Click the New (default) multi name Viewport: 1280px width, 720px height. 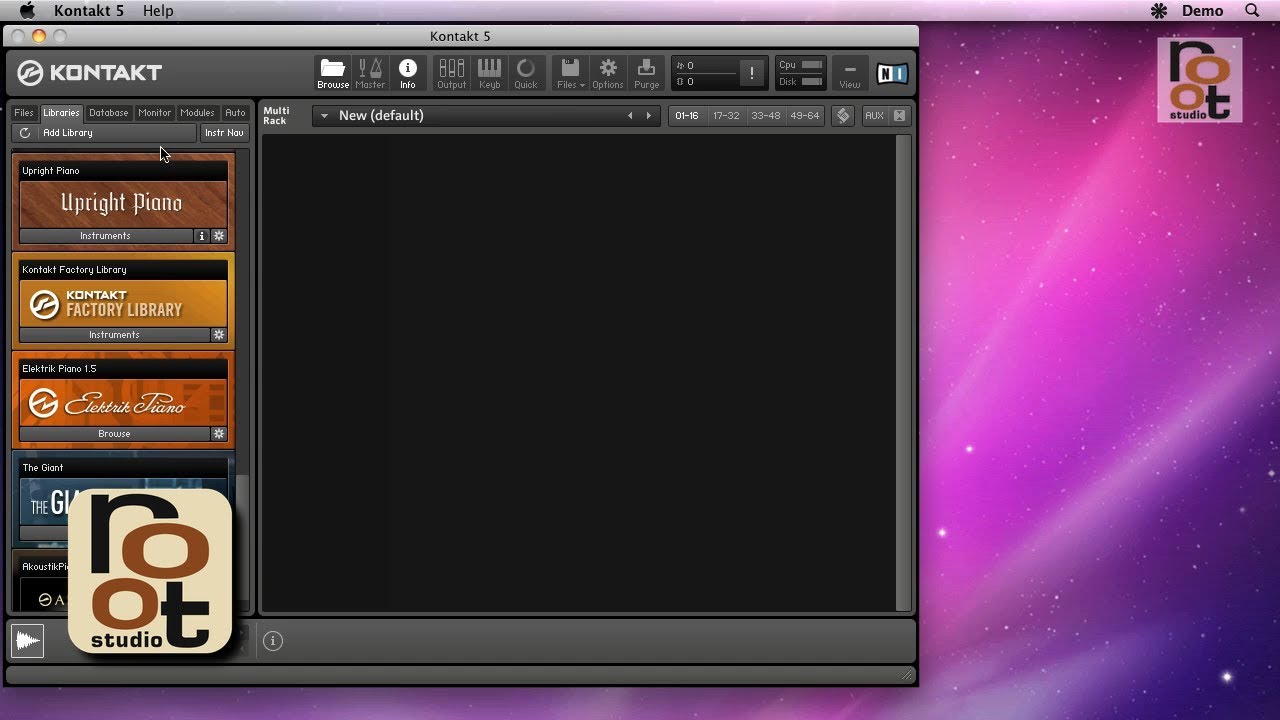pos(381,116)
